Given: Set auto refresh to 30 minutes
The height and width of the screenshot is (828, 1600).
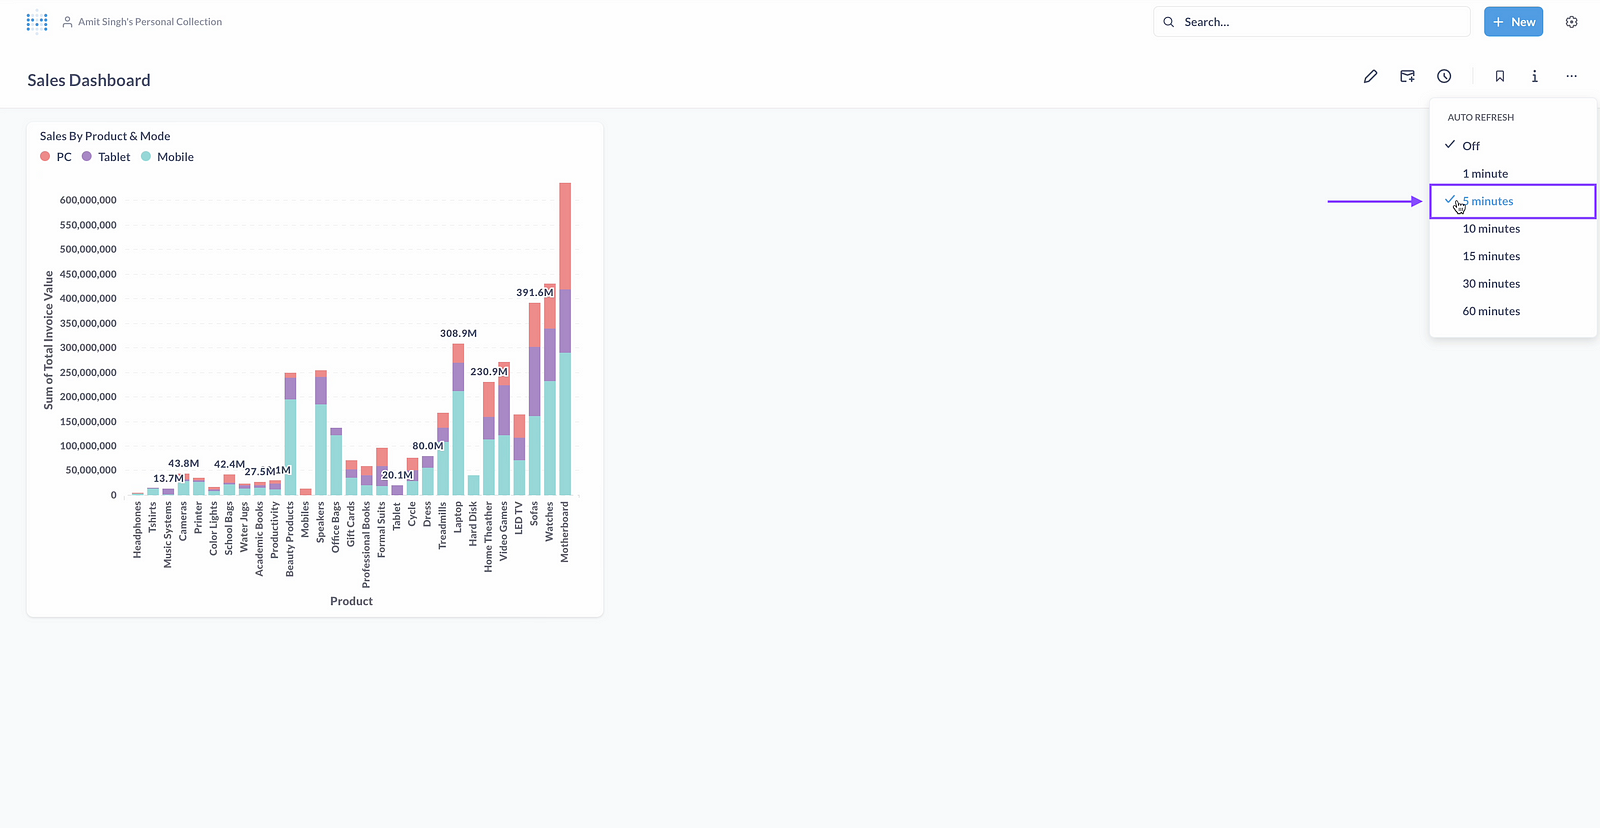Looking at the screenshot, I should coord(1491,284).
